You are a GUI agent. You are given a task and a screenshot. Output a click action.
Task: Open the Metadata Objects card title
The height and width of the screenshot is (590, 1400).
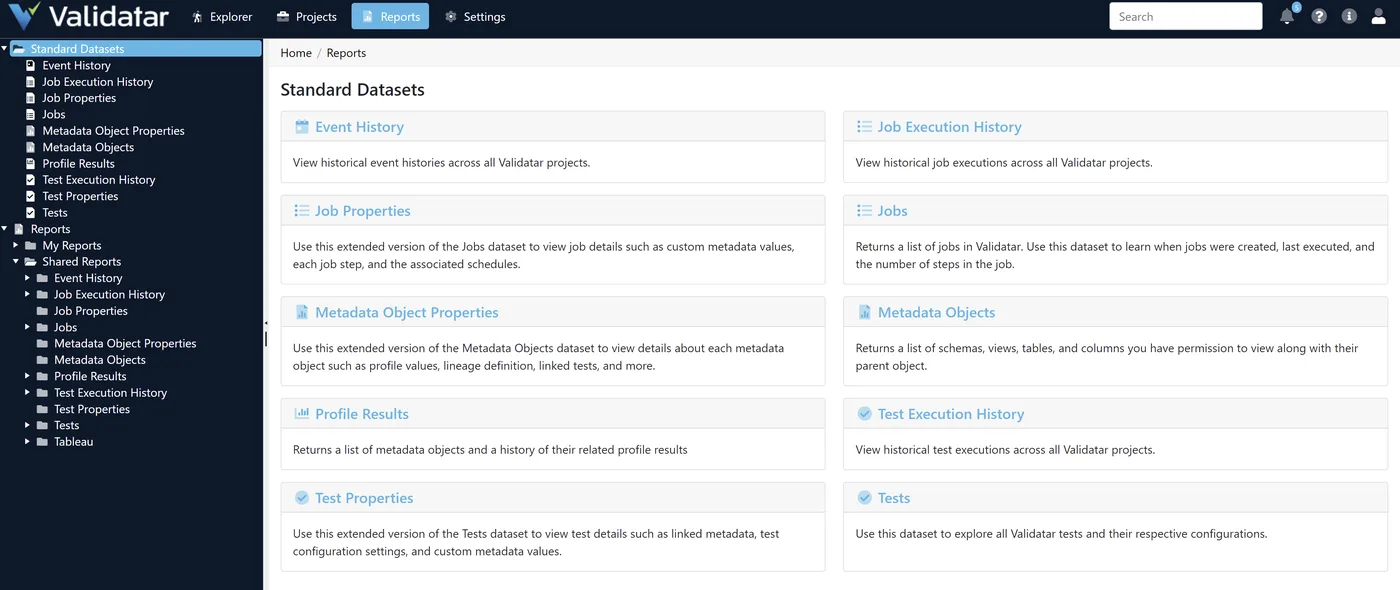pos(936,312)
